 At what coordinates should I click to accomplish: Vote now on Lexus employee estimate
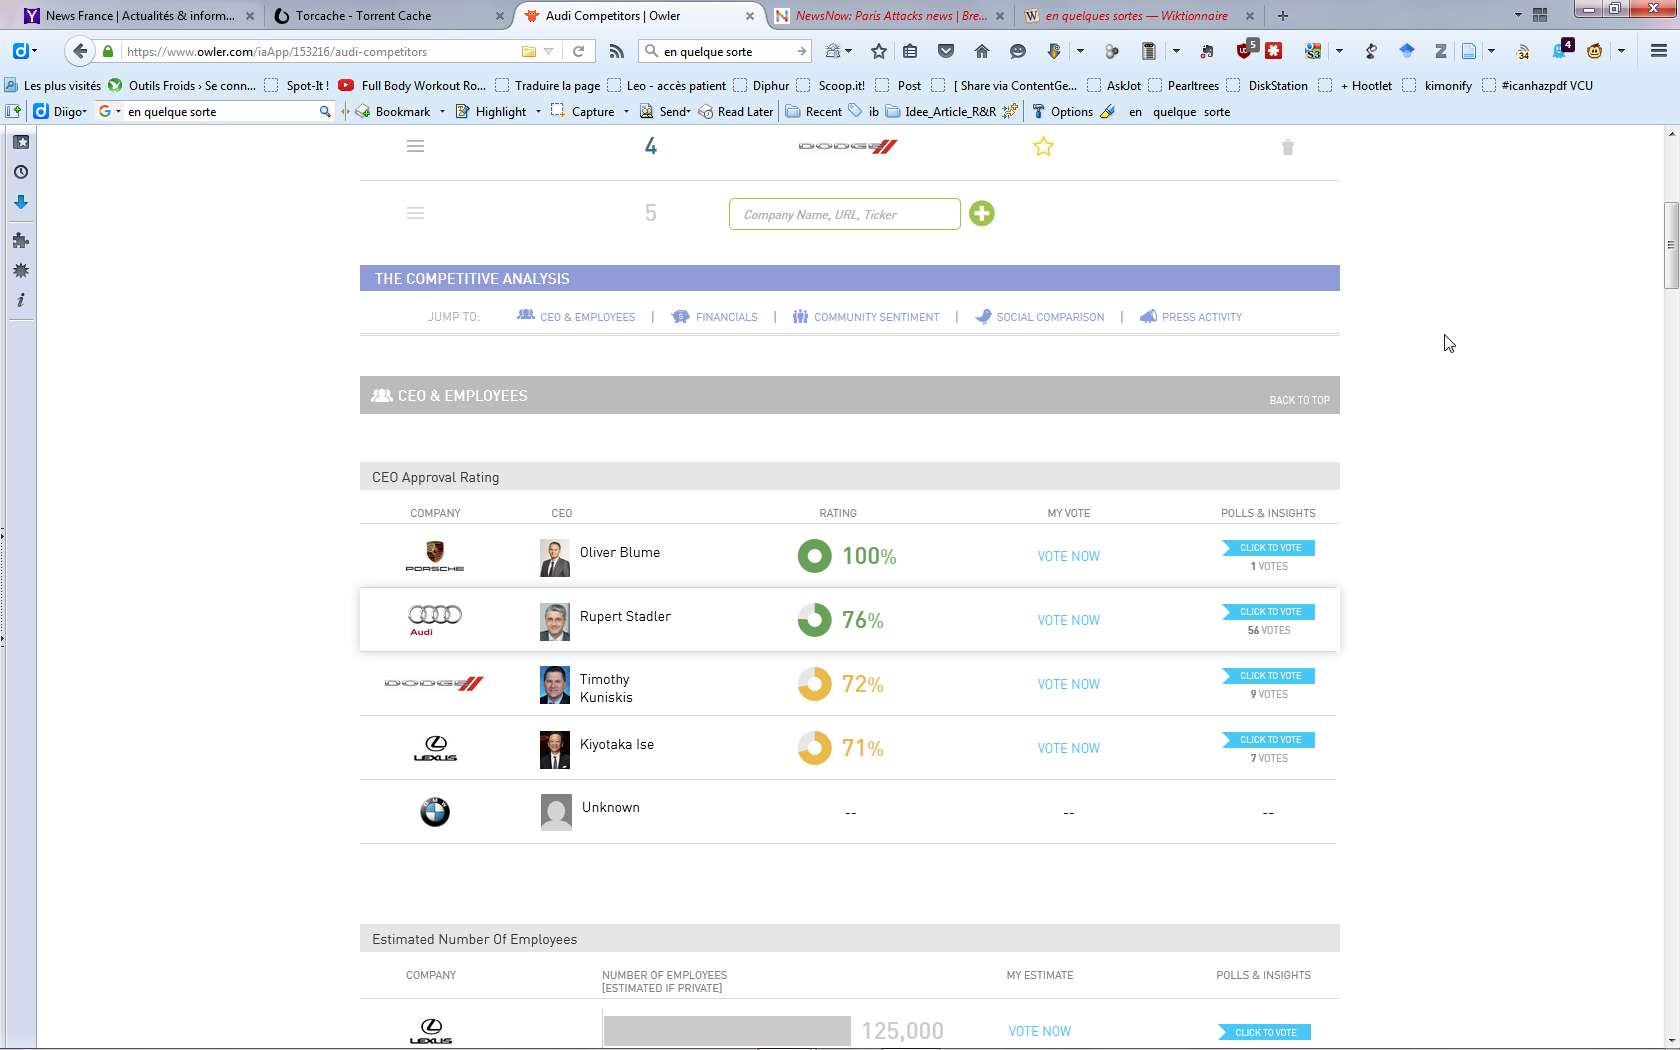[x=1039, y=1031]
